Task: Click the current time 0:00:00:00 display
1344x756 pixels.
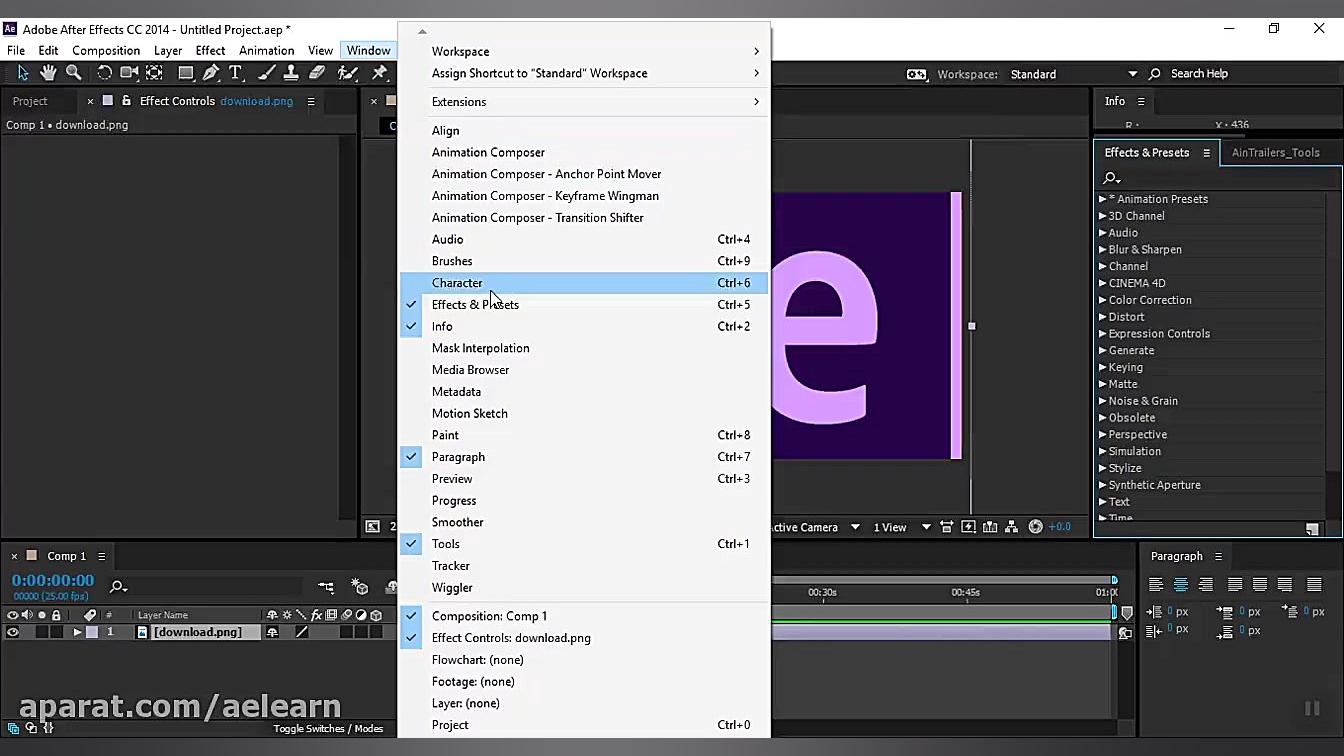Action: point(53,580)
